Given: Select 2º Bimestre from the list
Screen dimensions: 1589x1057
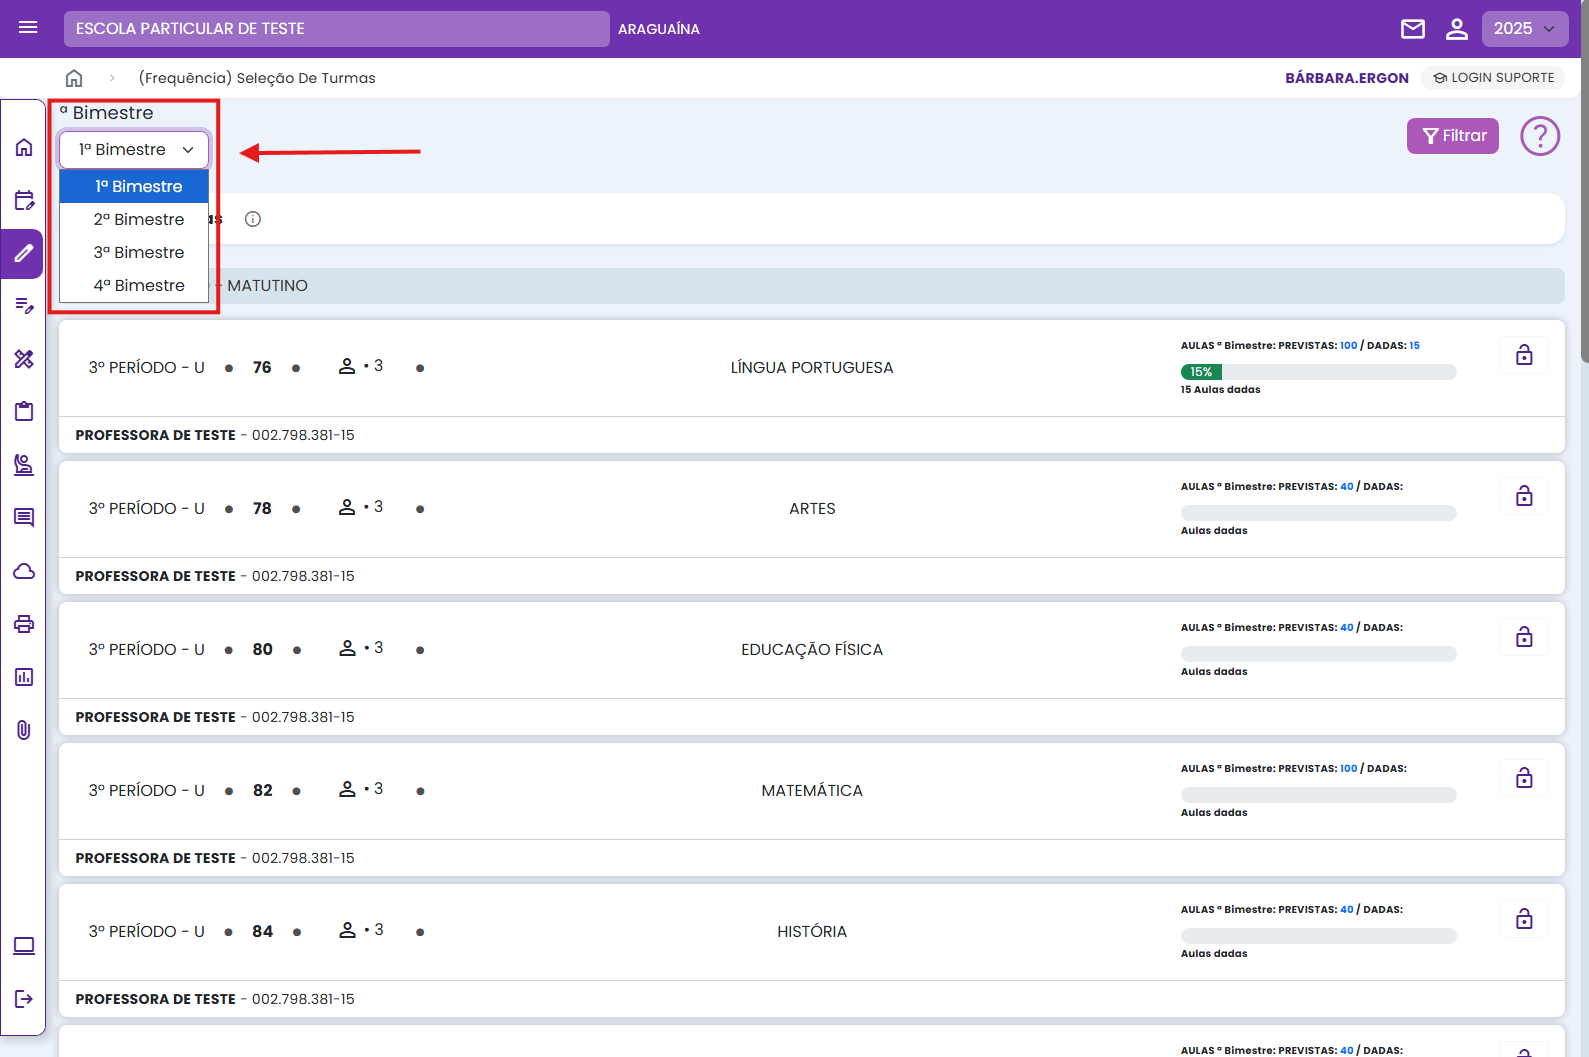Looking at the screenshot, I should pyautogui.click(x=139, y=219).
